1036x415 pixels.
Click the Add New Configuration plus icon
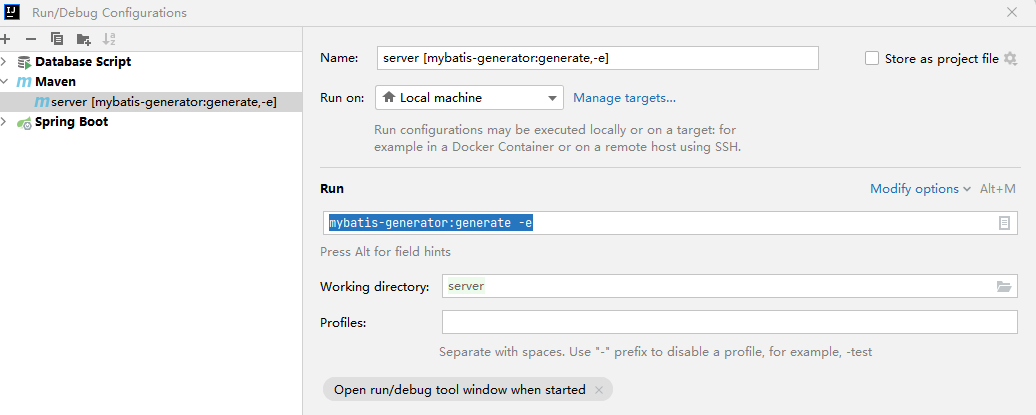pyautogui.click(x=5, y=39)
